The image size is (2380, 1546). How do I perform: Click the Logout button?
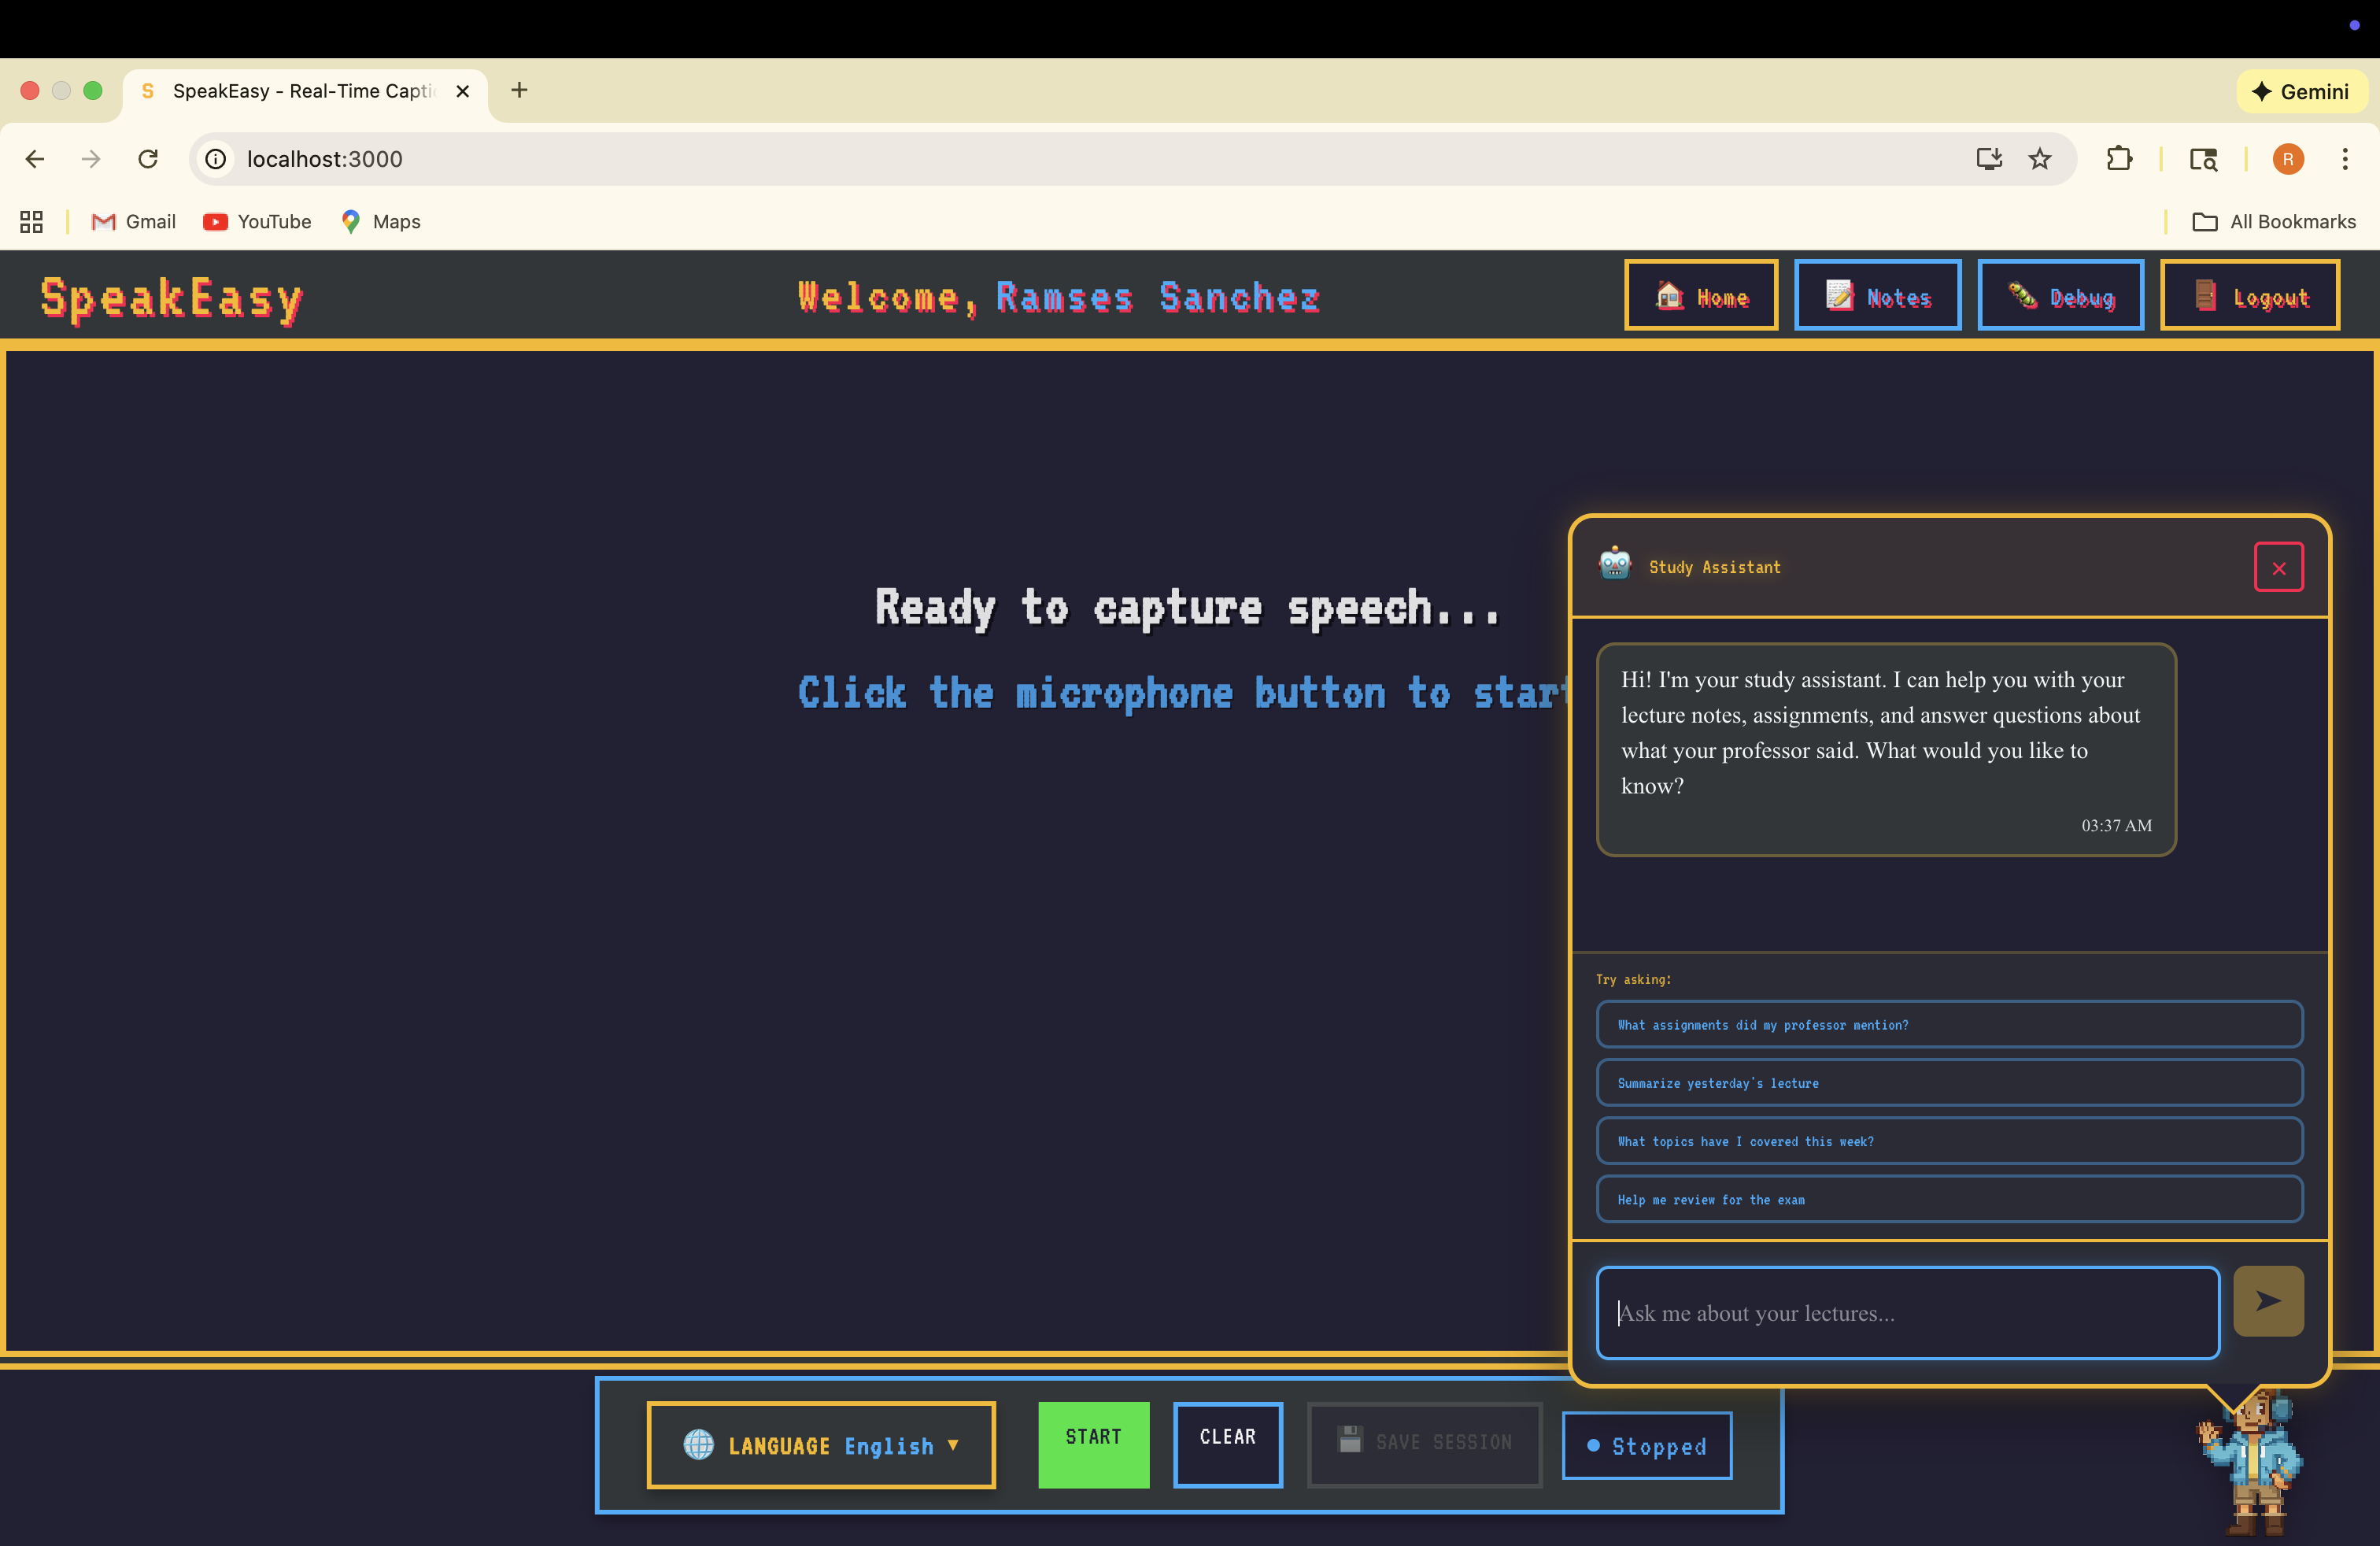[2249, 296]
